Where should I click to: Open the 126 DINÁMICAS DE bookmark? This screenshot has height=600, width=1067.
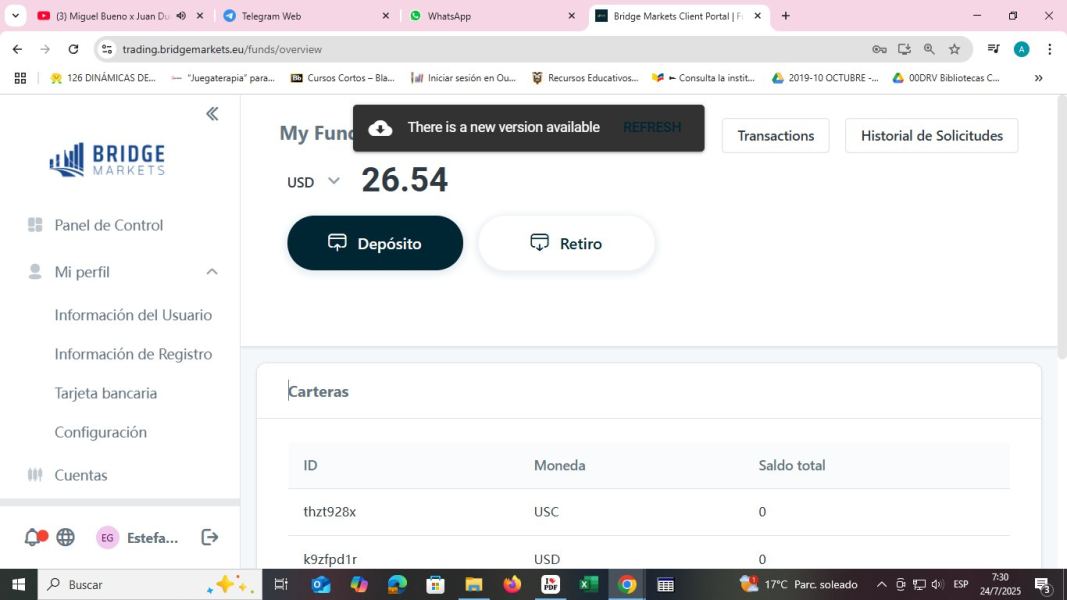coord(103,78)
